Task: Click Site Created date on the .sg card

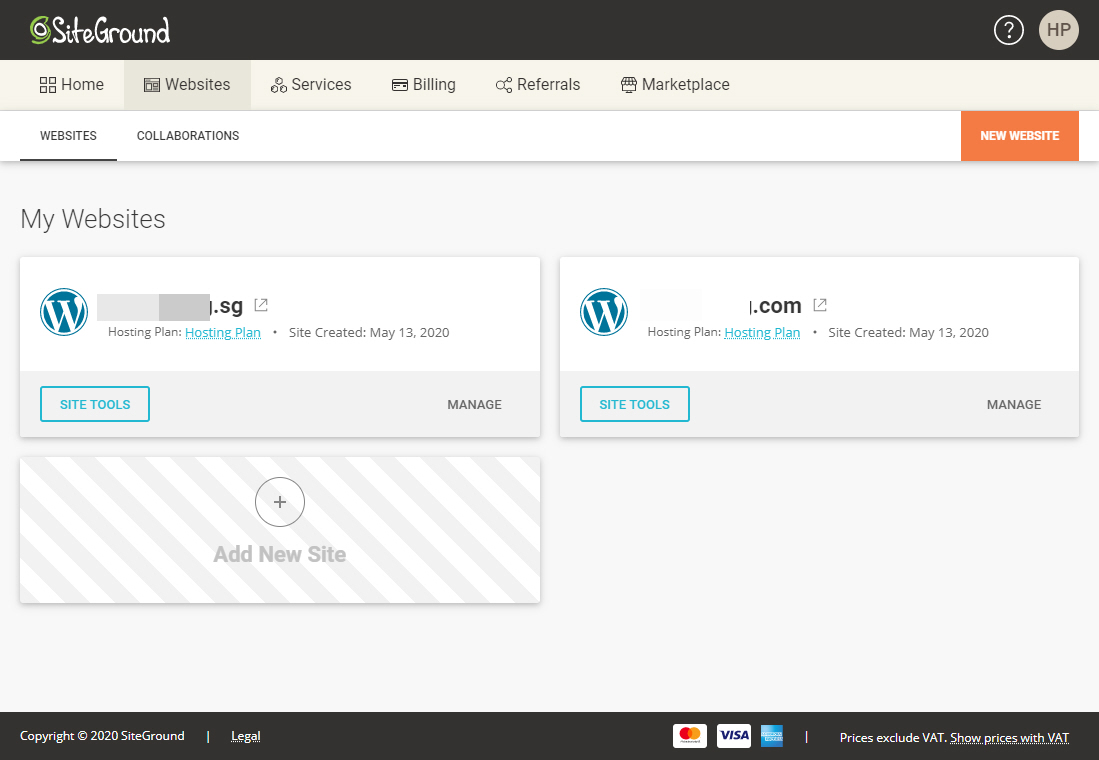Action: (x=369, y=333)
